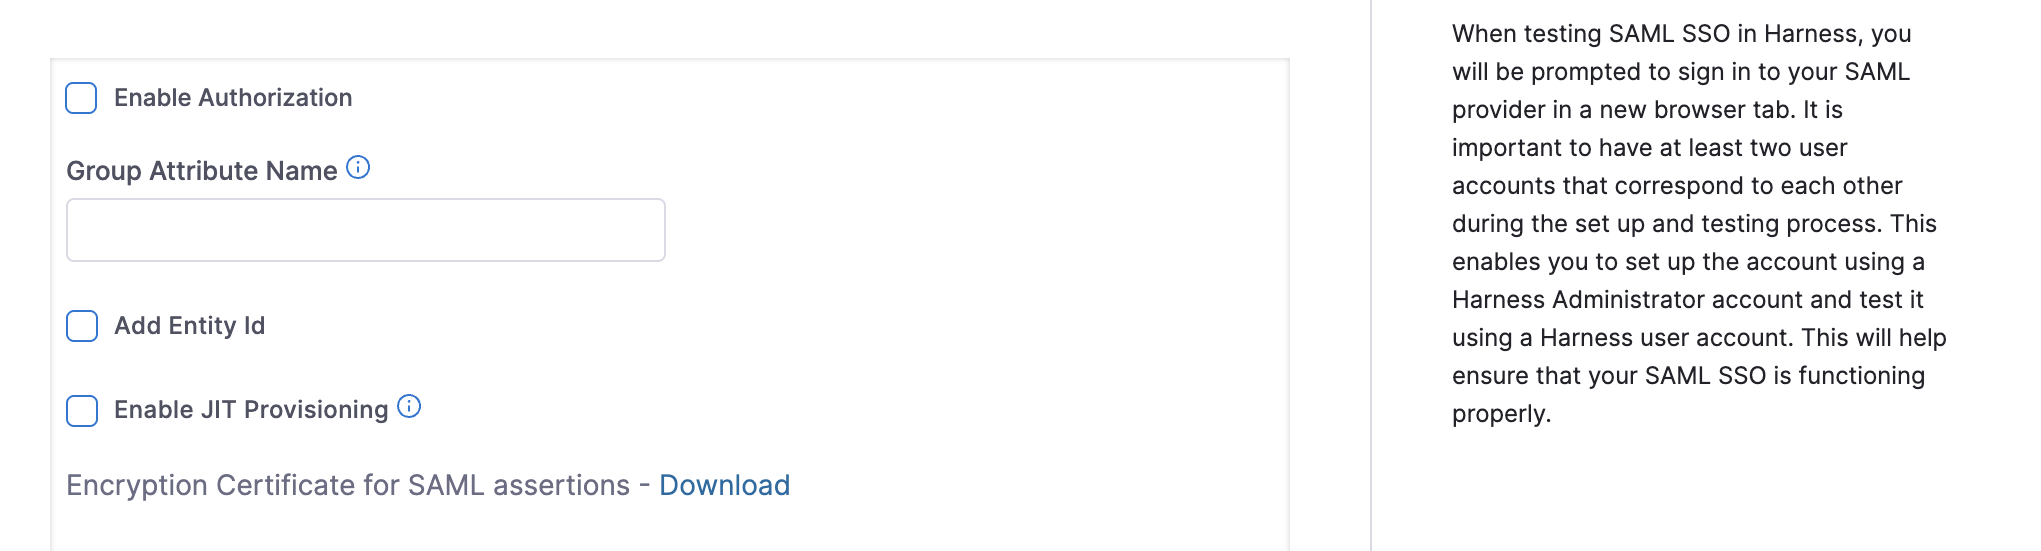Image resolution: width=2041 pixels, height=551 pixels.
Task: Click the "Enable Authorization" label text
Action: [x=233, y=98]
